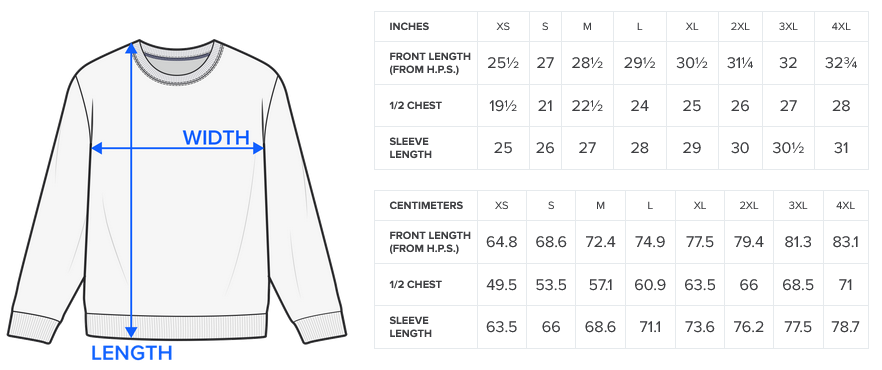The width and height of the screenshot is (882, 370).
Task: Click the 64.8 front length cell
Action: tap(502, 242)
